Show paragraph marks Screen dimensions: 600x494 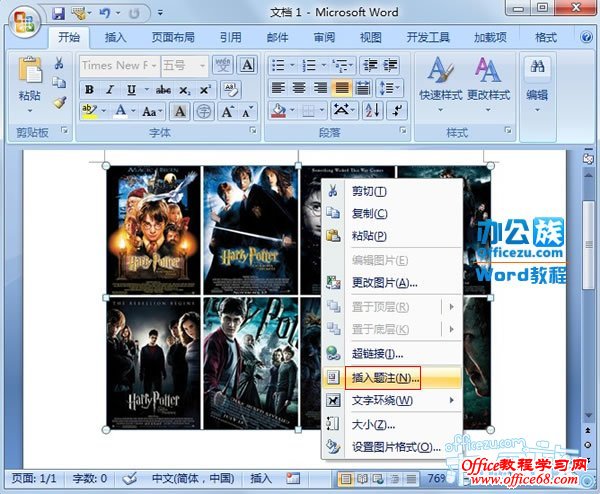tap(397, 111)
